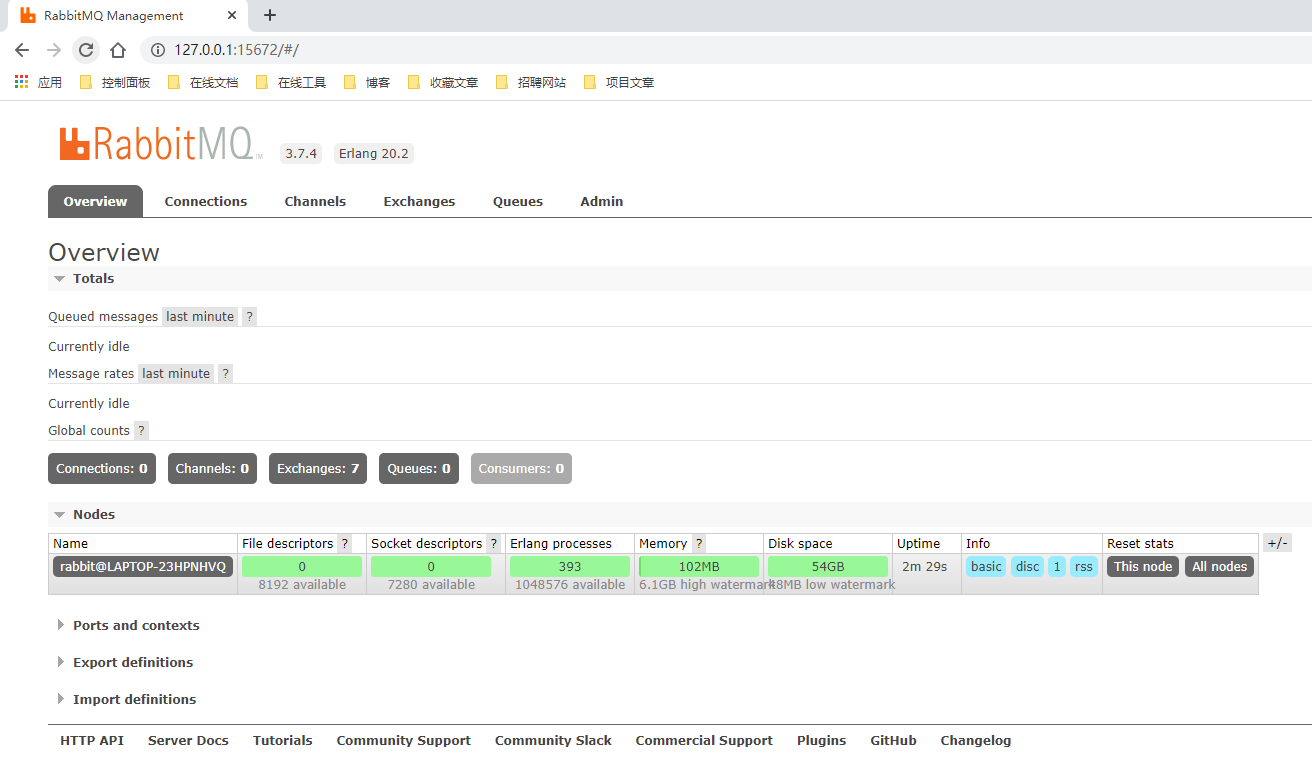Viewport: 1312px width, 757px height.
Task: Open Tutorials footer link
Action: coord(283,740)
